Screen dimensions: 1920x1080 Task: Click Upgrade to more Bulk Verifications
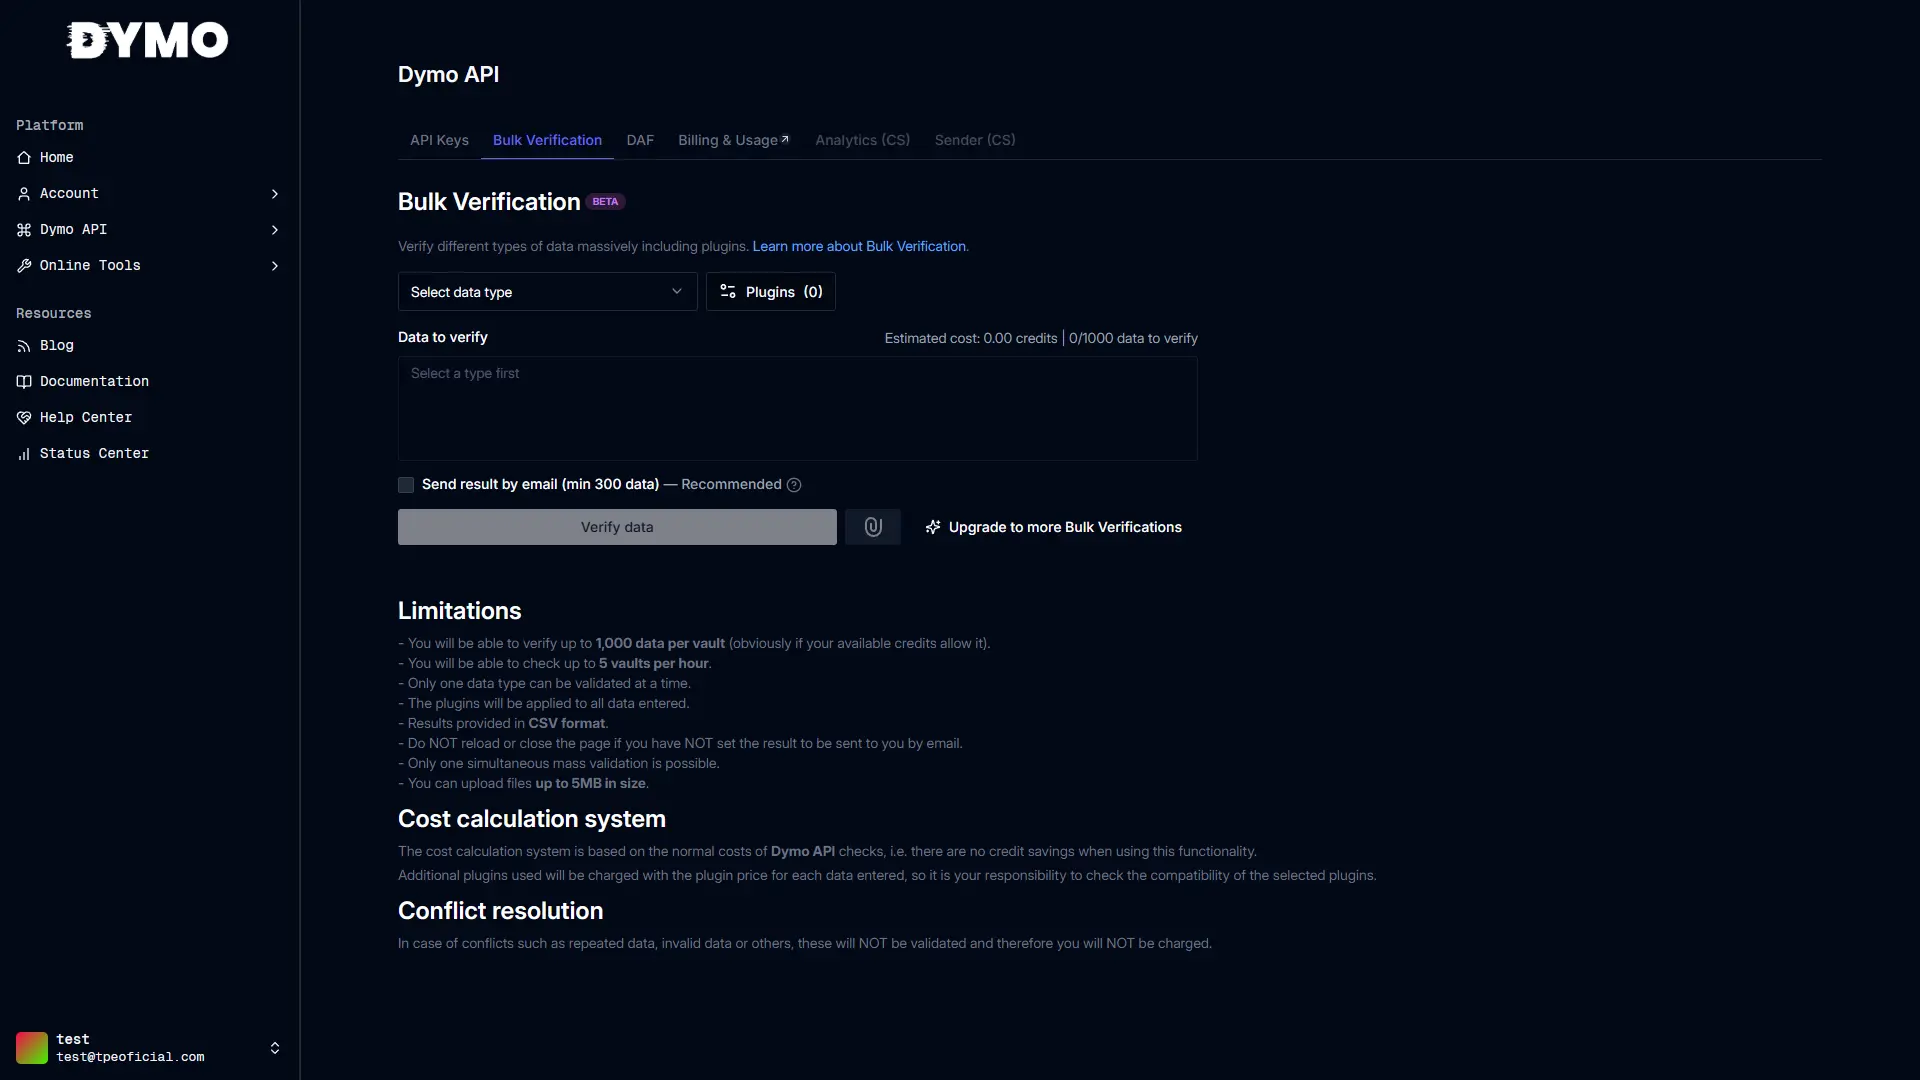(x=1053, y=527)
